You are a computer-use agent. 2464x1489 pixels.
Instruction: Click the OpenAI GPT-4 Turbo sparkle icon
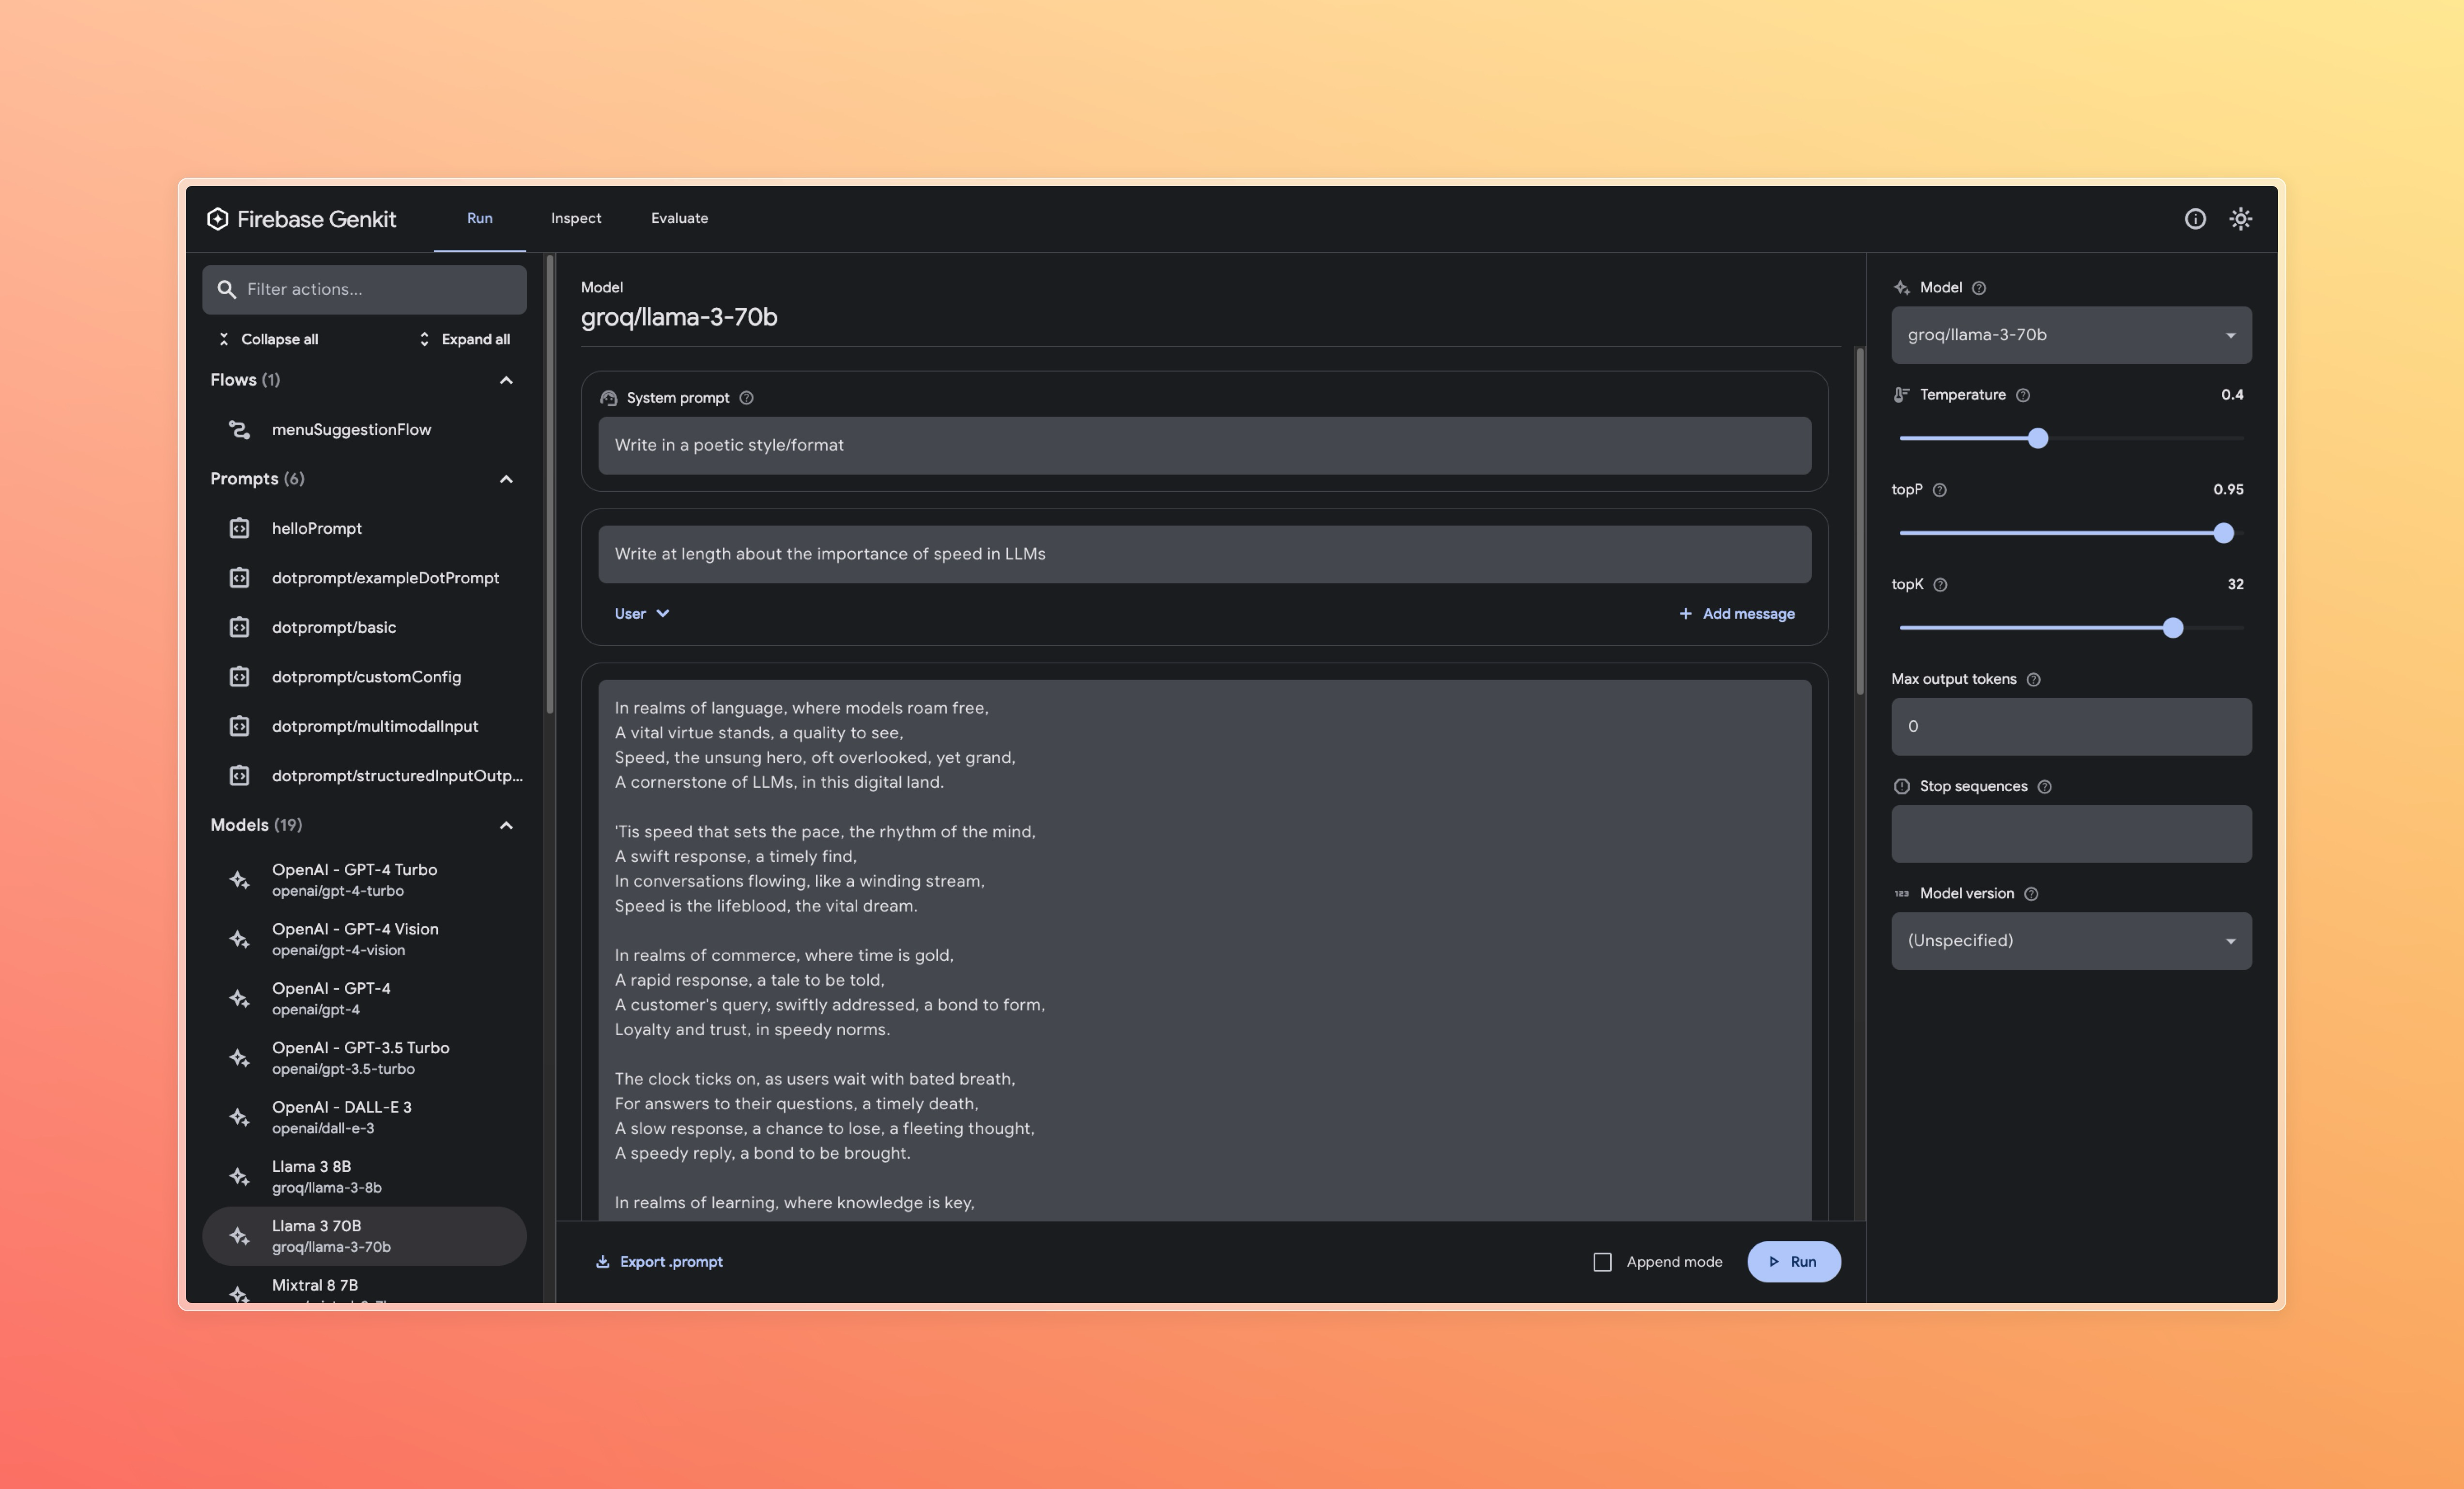(239, 880)
